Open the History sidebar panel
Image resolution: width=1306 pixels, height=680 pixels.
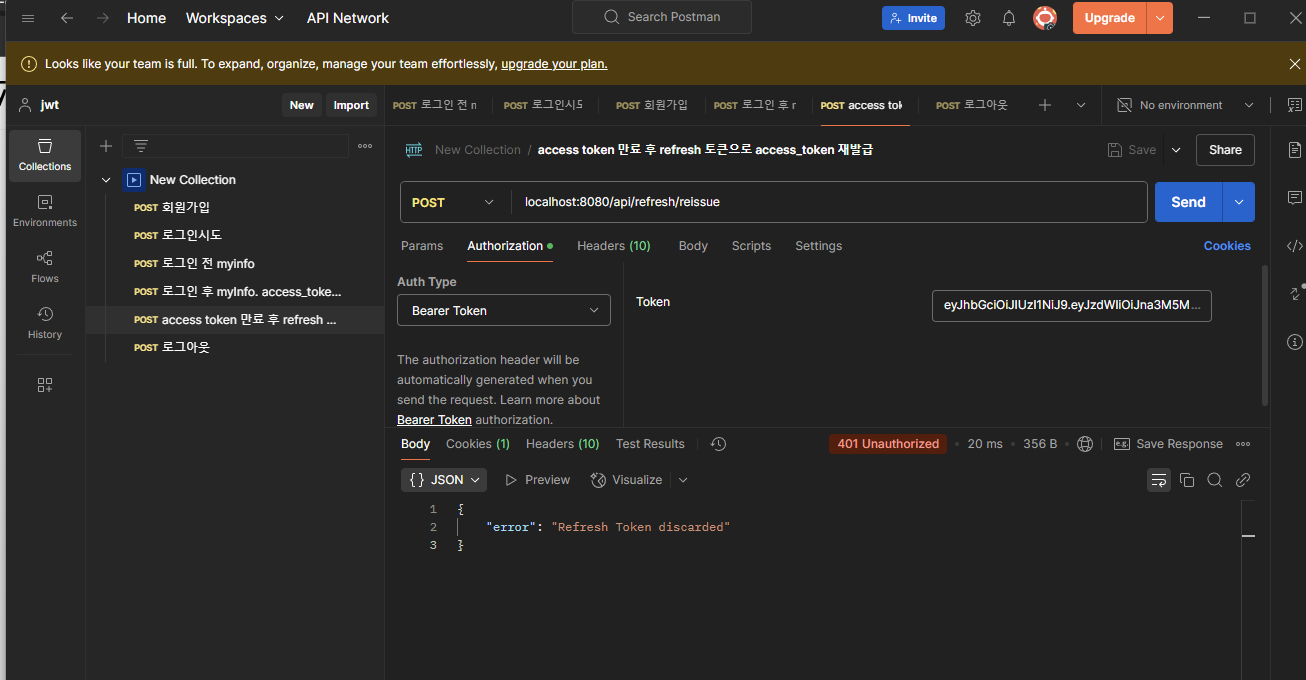click(x=45, y=323)
